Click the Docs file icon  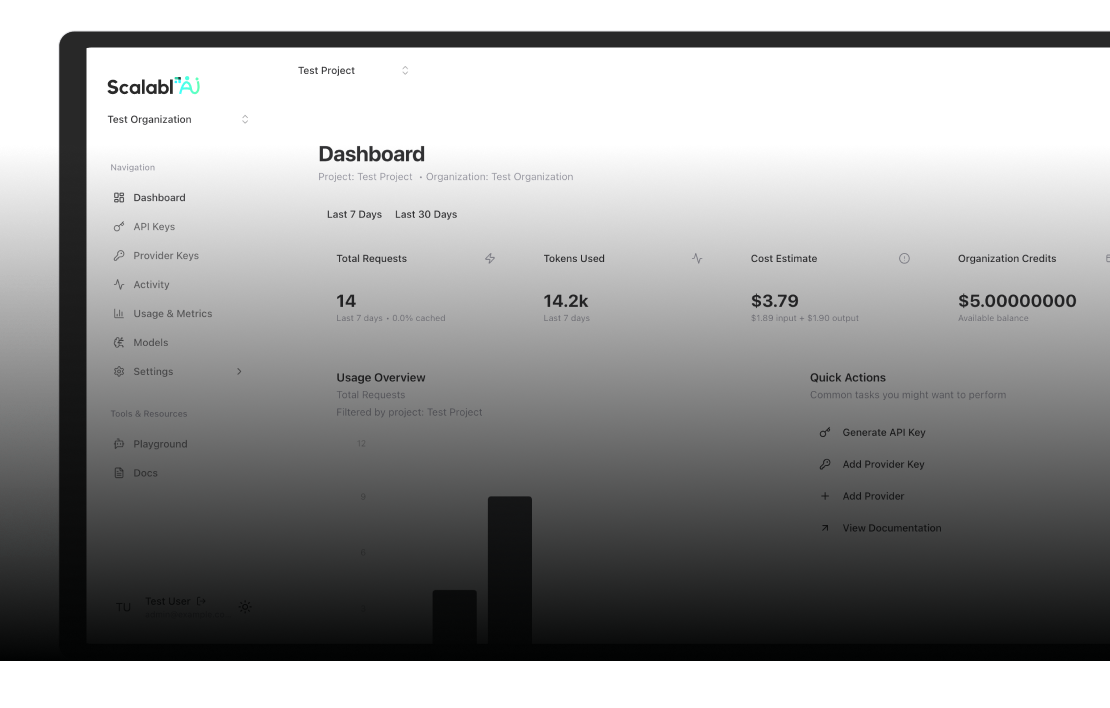(119, 473)
